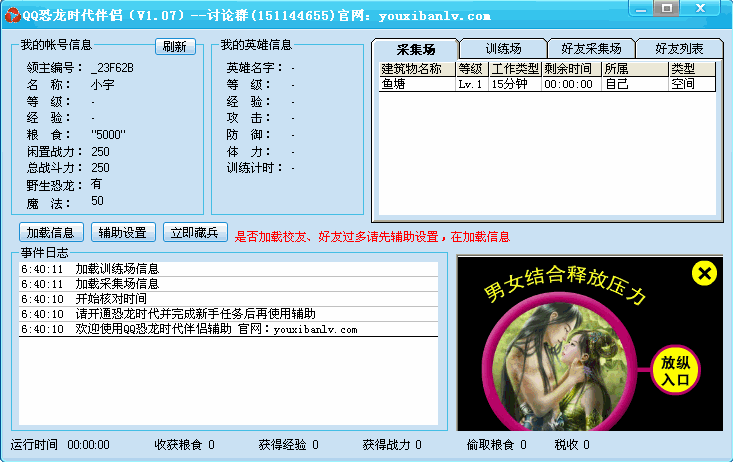The width and height of the screenshot is (733, 462).
Task: Sort by 等级 column header
Action: (472, 69)
